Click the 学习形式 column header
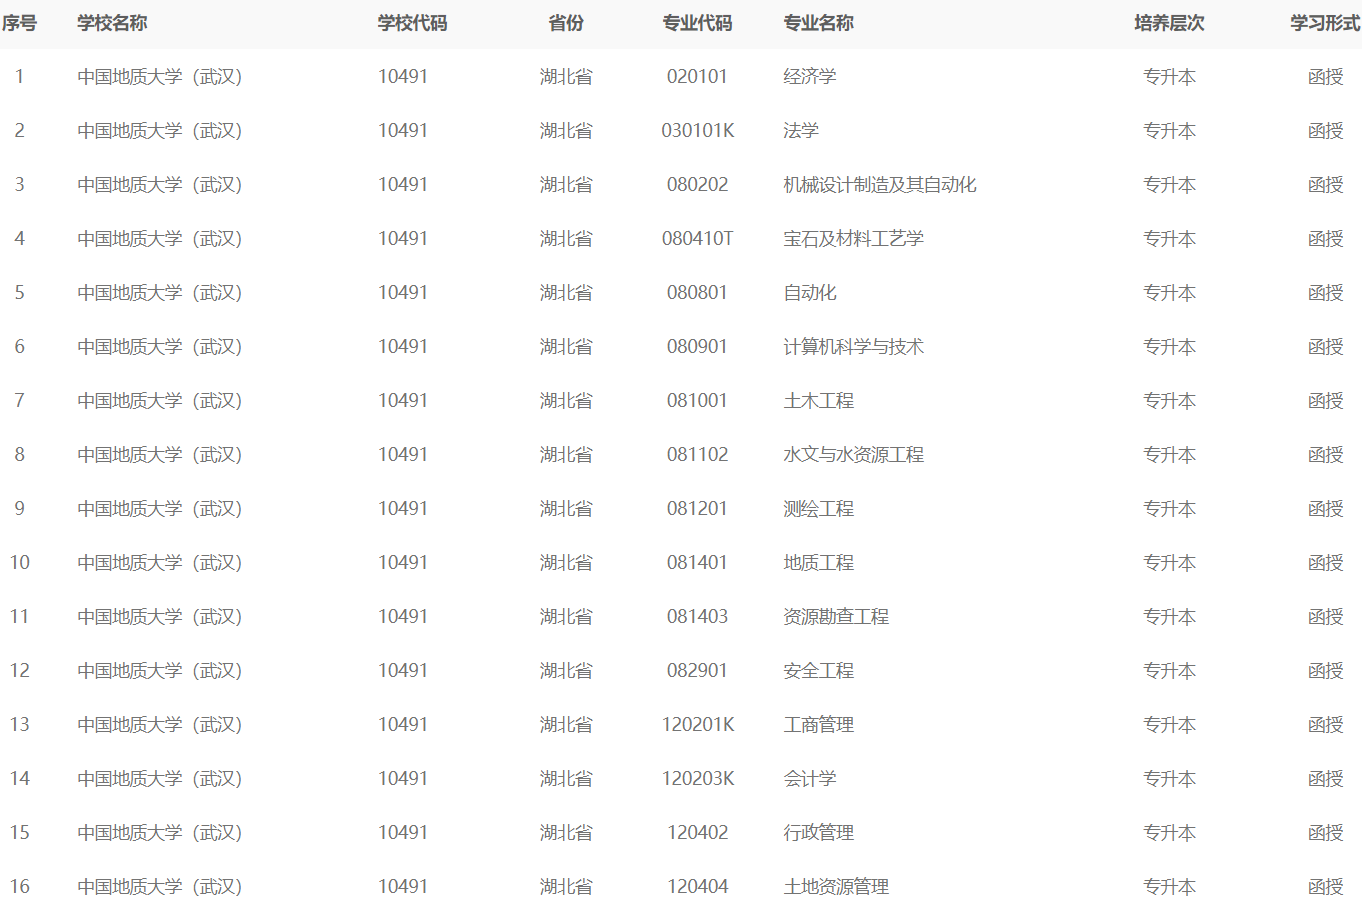The image size is (1362, 904). coord(1325,23)
